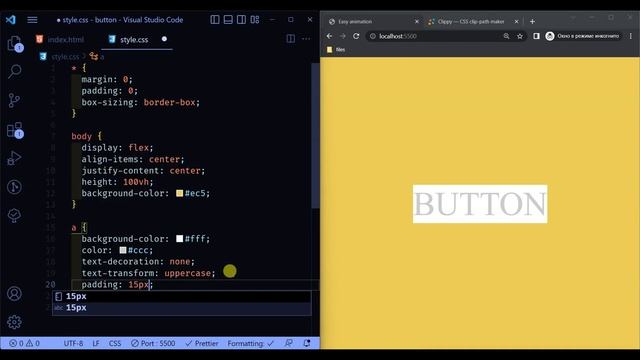This screenshot has width=640, height=360.
Task: Open the VS Code hamburger menu
Action: (32, 20)
